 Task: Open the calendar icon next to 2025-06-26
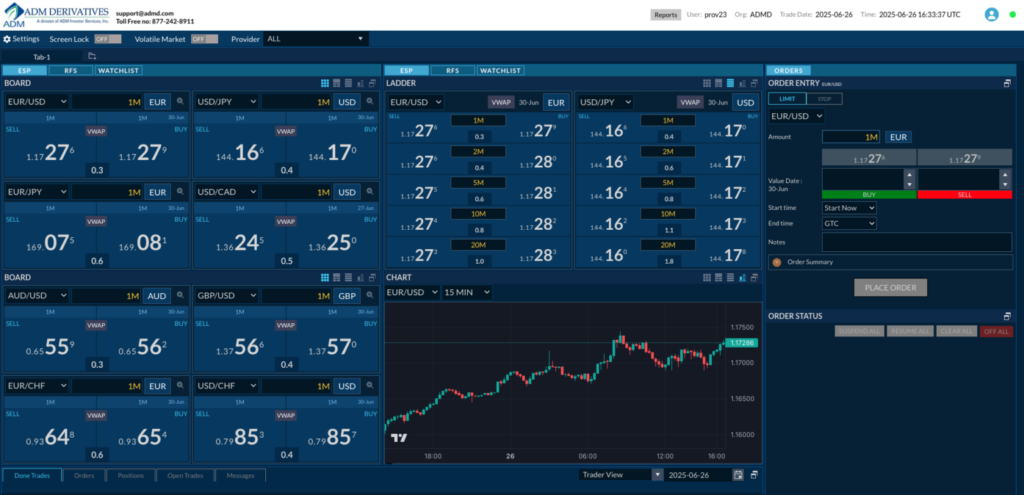(738, 475)
